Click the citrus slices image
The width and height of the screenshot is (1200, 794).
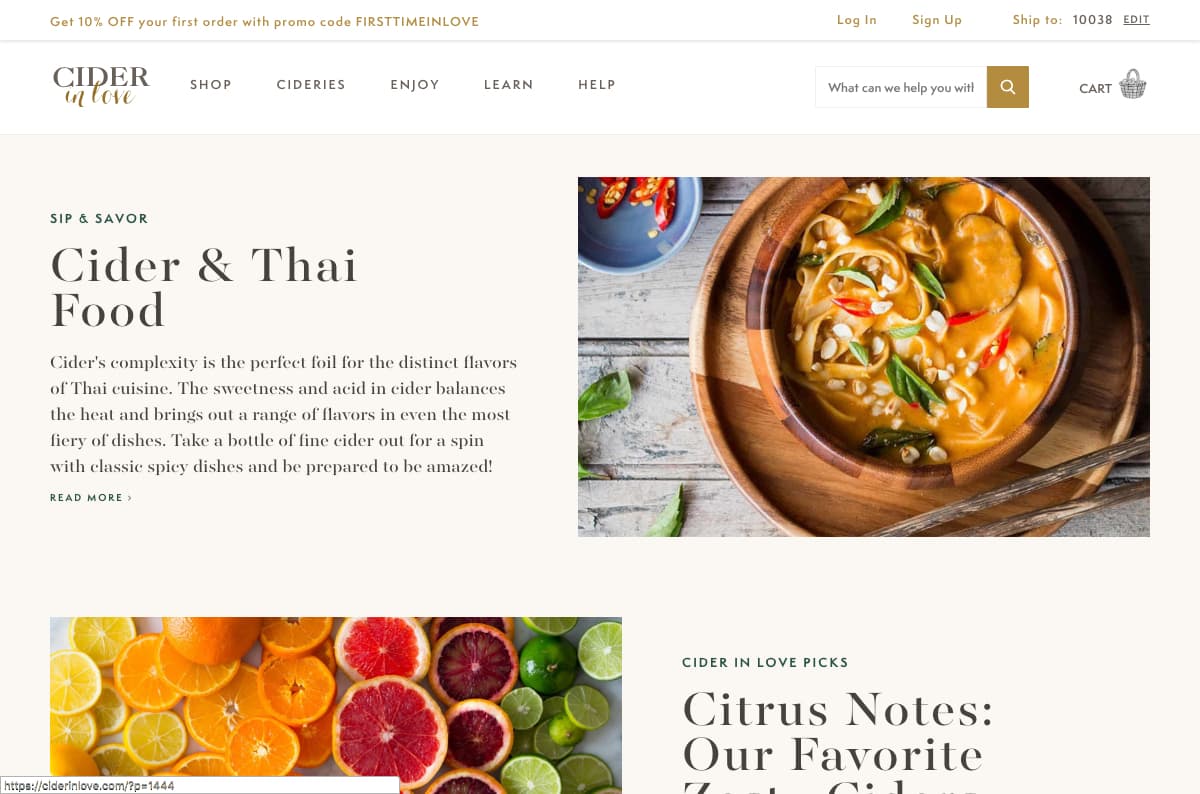click(336, 705)
